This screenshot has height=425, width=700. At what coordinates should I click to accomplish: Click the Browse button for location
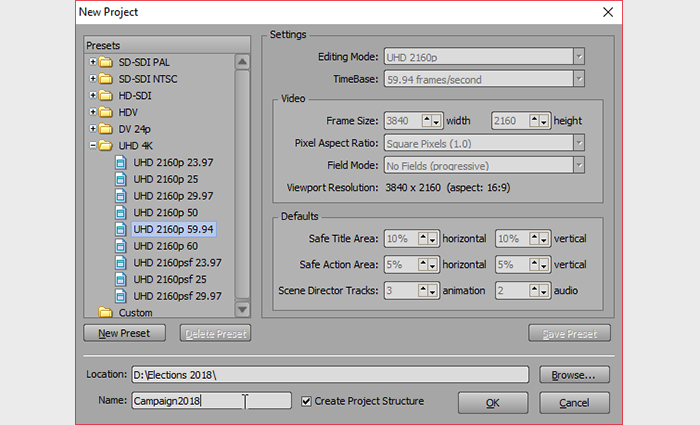(x=573, y=375)
